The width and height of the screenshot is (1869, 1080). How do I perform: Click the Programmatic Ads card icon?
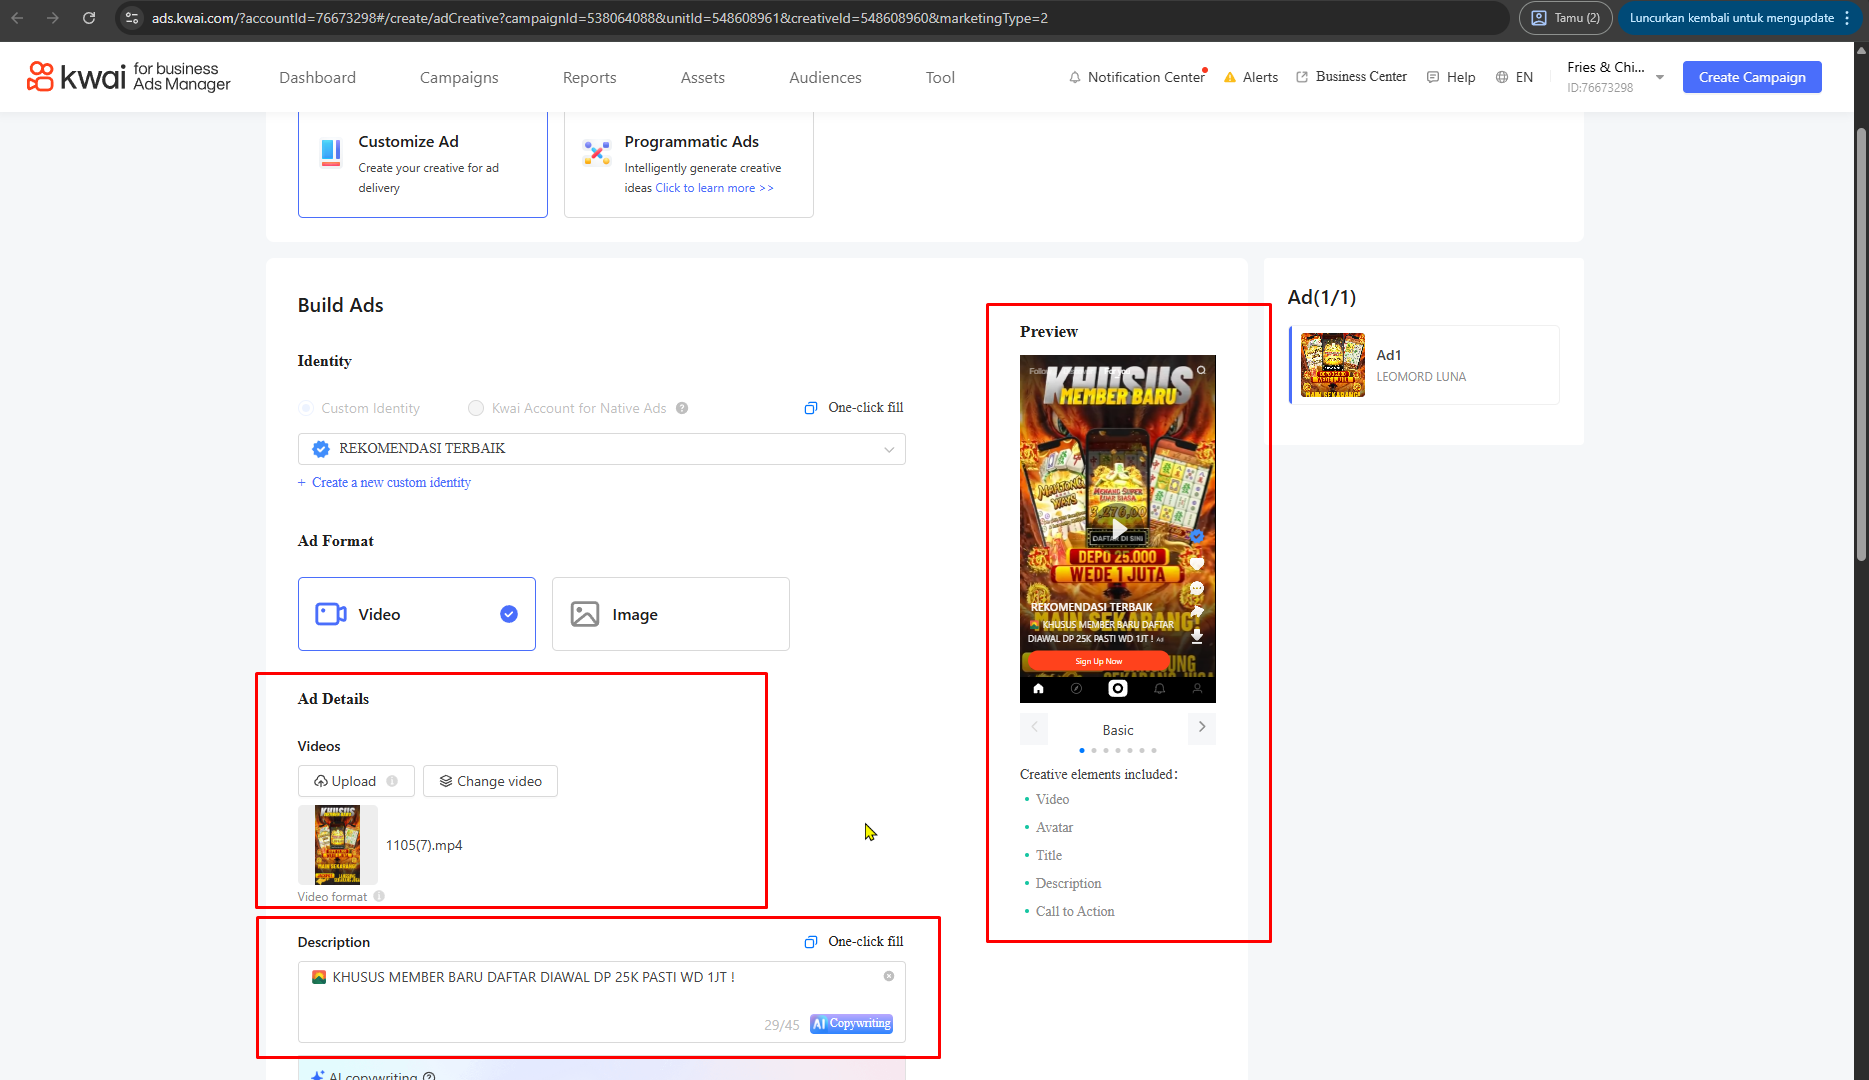pyautogui.click(x=597, y=152)
